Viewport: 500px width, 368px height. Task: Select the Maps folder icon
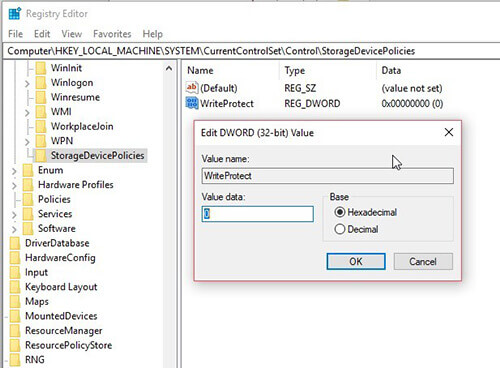pos(15,302)
